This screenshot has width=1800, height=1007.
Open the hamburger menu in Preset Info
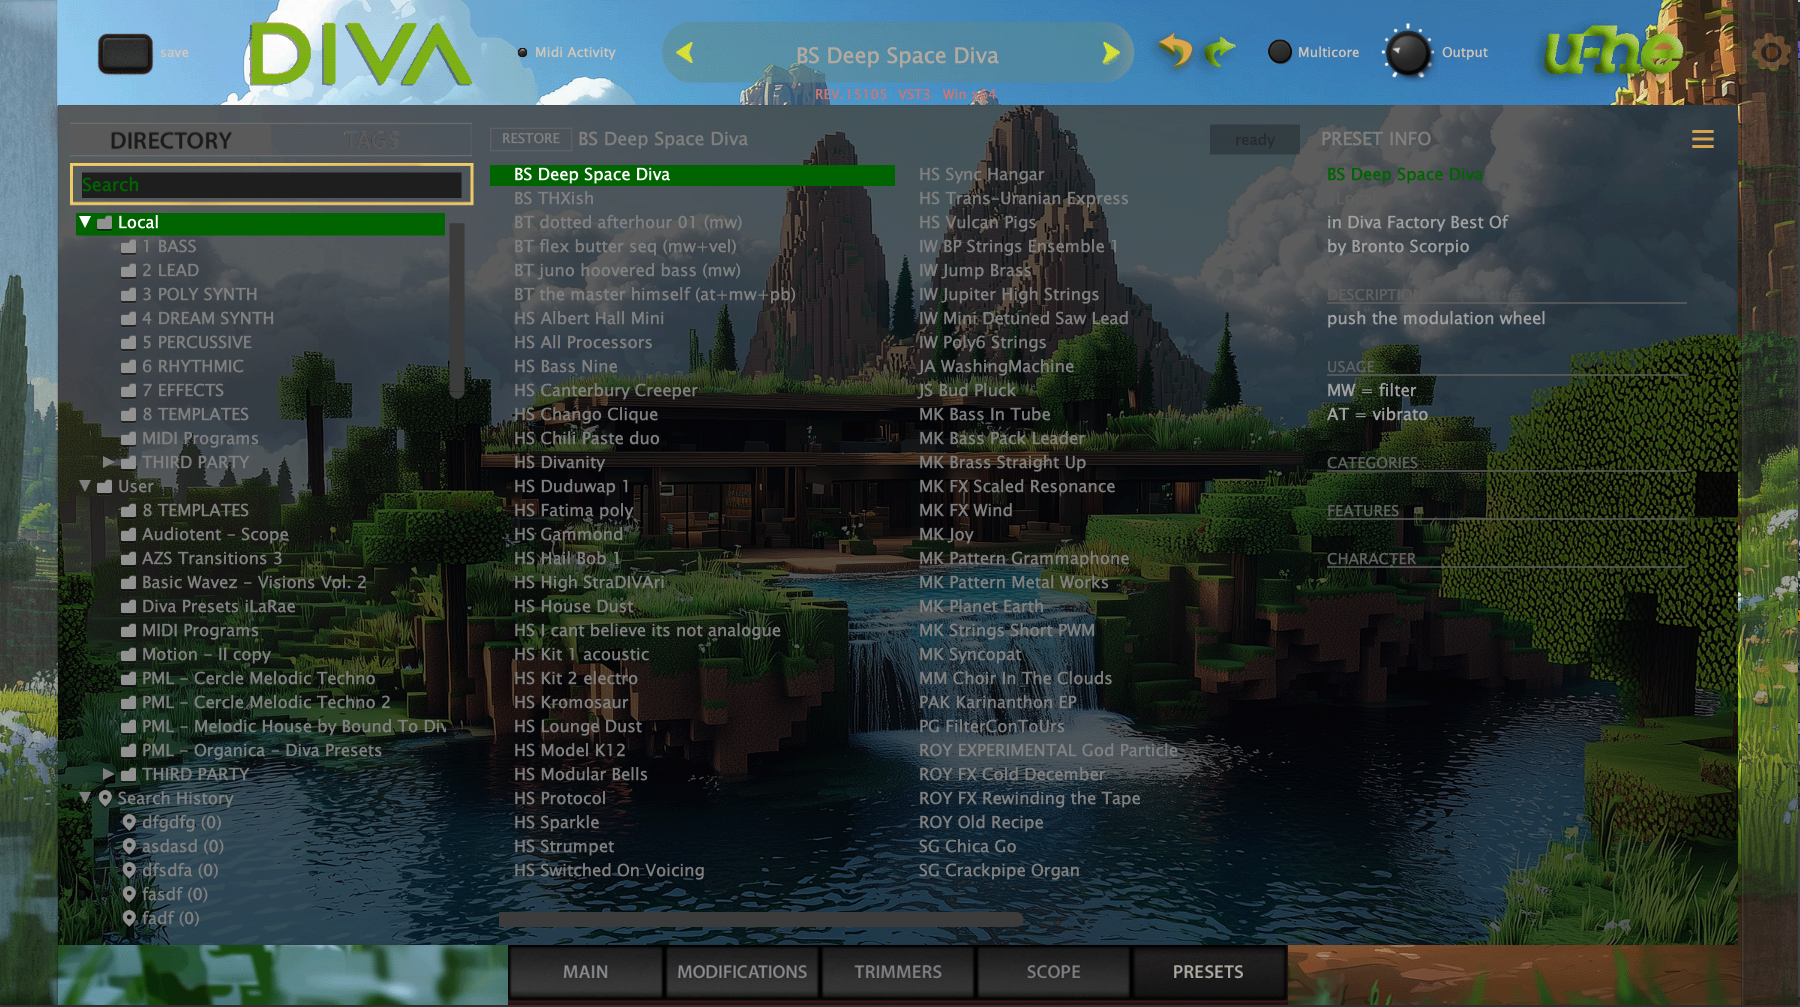(x=1702, y=139)
